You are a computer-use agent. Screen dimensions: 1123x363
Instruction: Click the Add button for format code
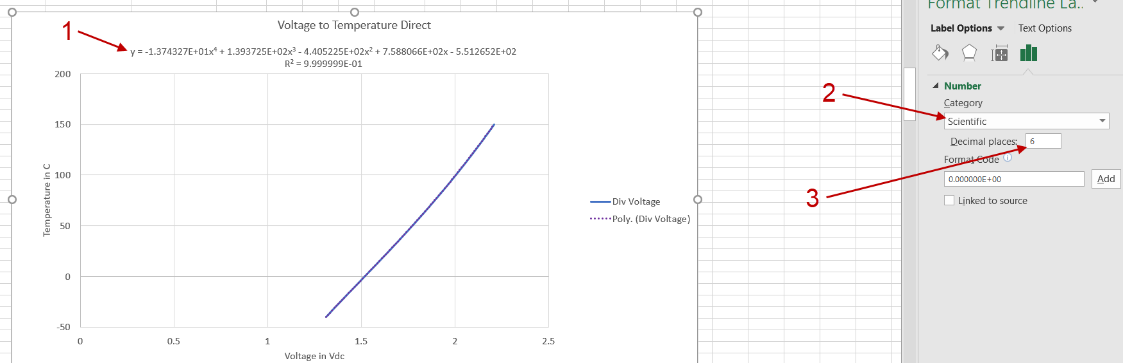[x=1106, y=179]
